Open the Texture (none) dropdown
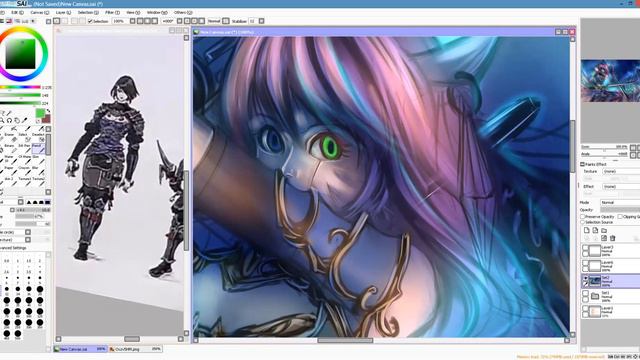Viewport: 640px width, 360px height. 620,171
